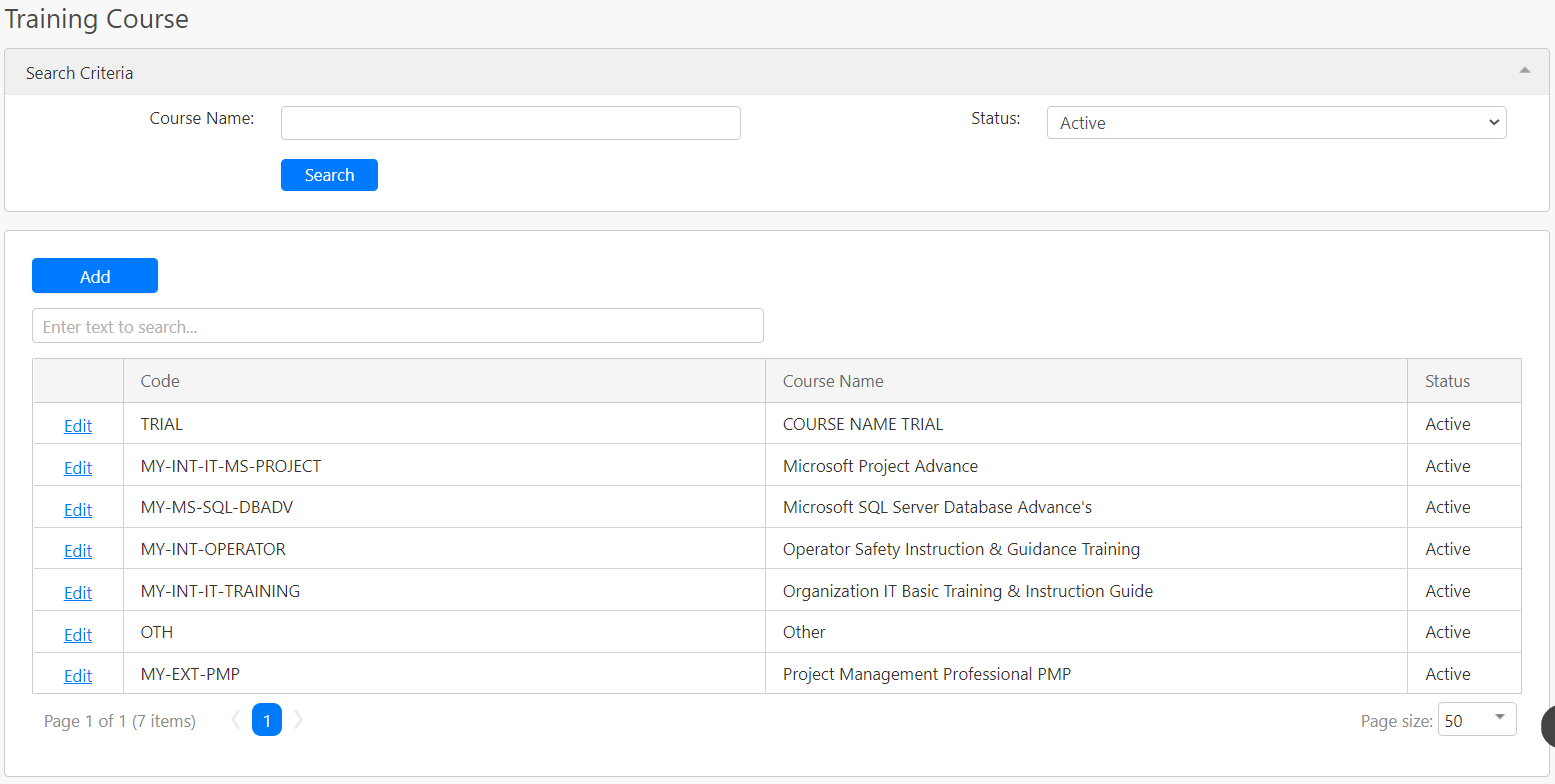This screenshot has height=784, width=1555.
Task: Select 'Project Management Professional PMP' cell
Action: 1086,674
